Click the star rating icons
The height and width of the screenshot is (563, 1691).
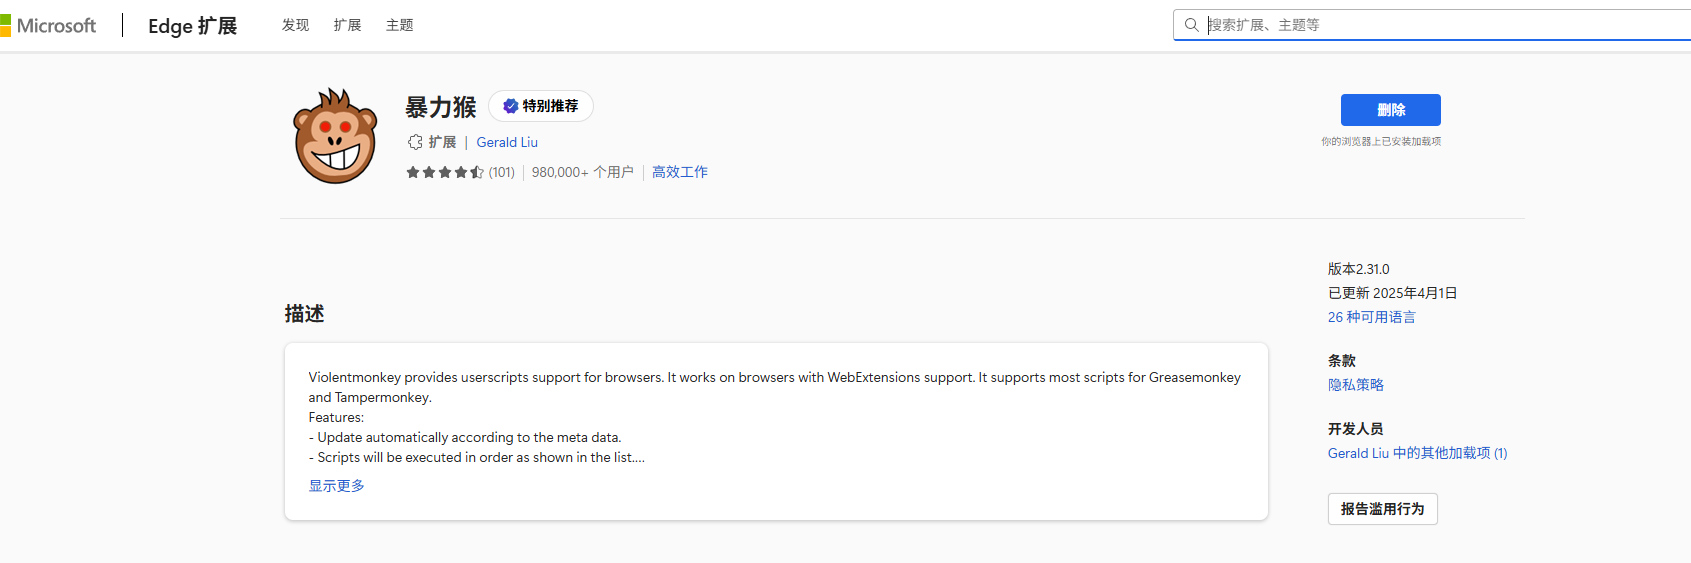coord(444,172)
